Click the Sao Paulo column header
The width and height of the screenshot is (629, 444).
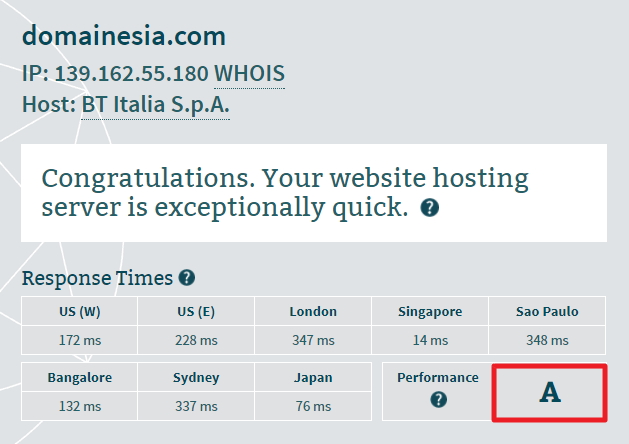(547, 311)
